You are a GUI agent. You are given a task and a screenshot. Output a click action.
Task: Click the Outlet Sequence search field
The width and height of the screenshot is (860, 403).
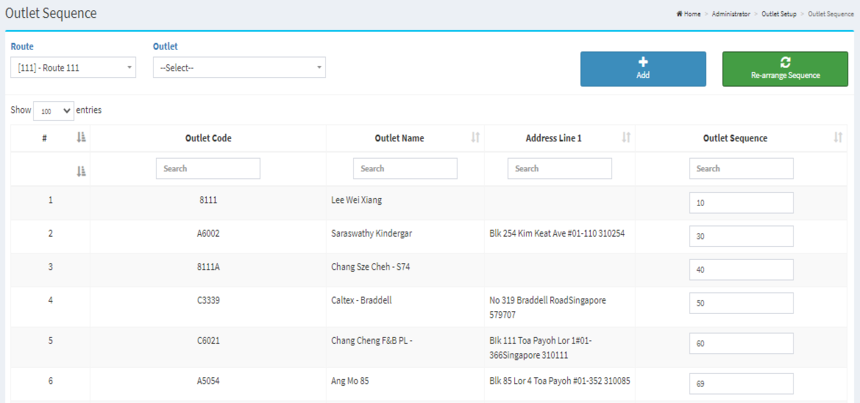[x=741, y=169]
